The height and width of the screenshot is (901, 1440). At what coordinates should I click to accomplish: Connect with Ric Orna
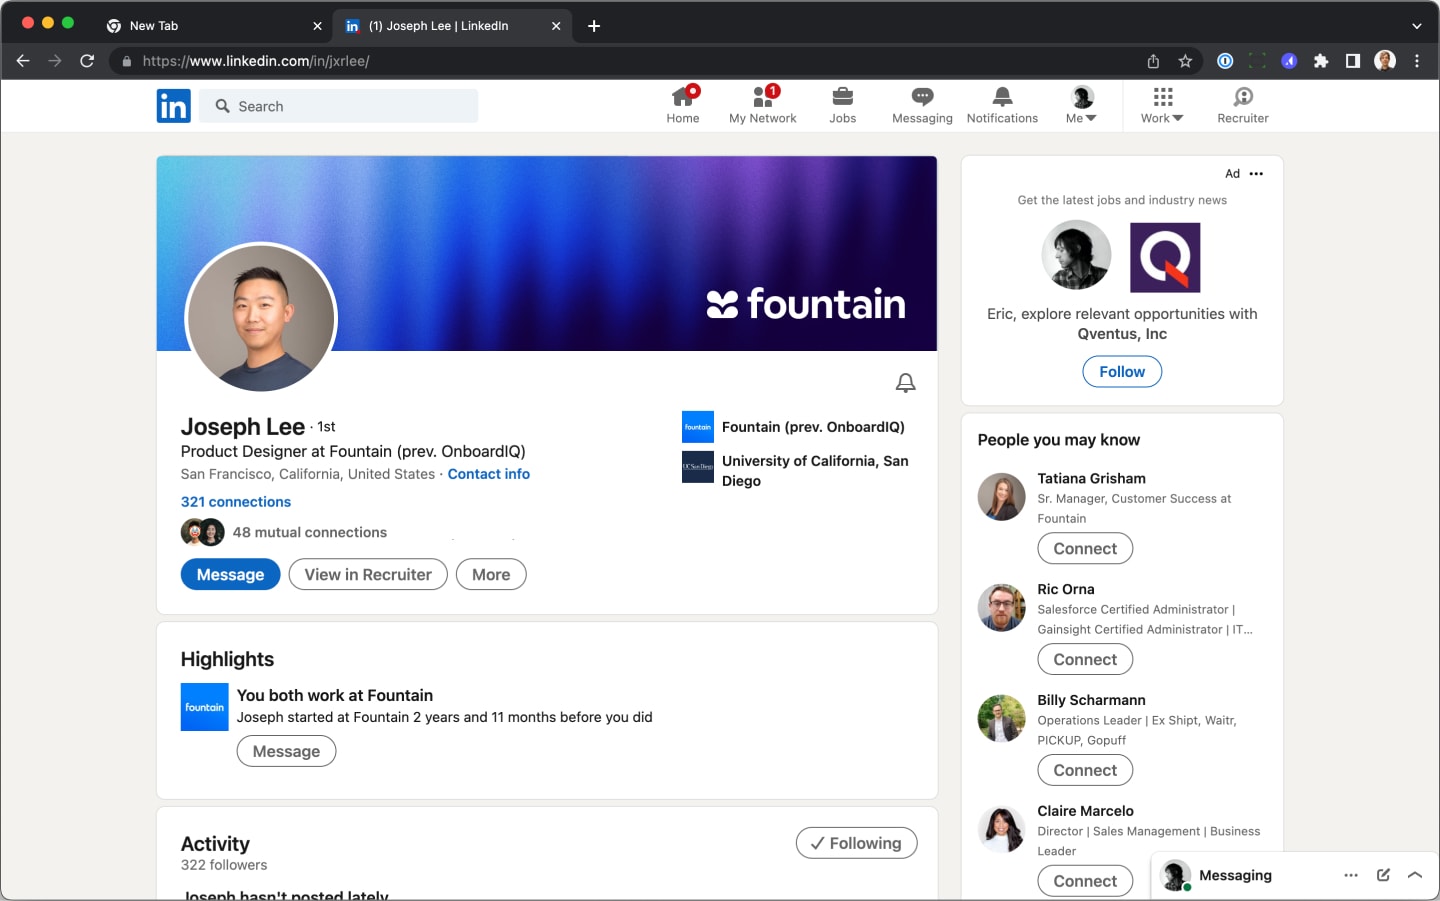click(1085, 660)
